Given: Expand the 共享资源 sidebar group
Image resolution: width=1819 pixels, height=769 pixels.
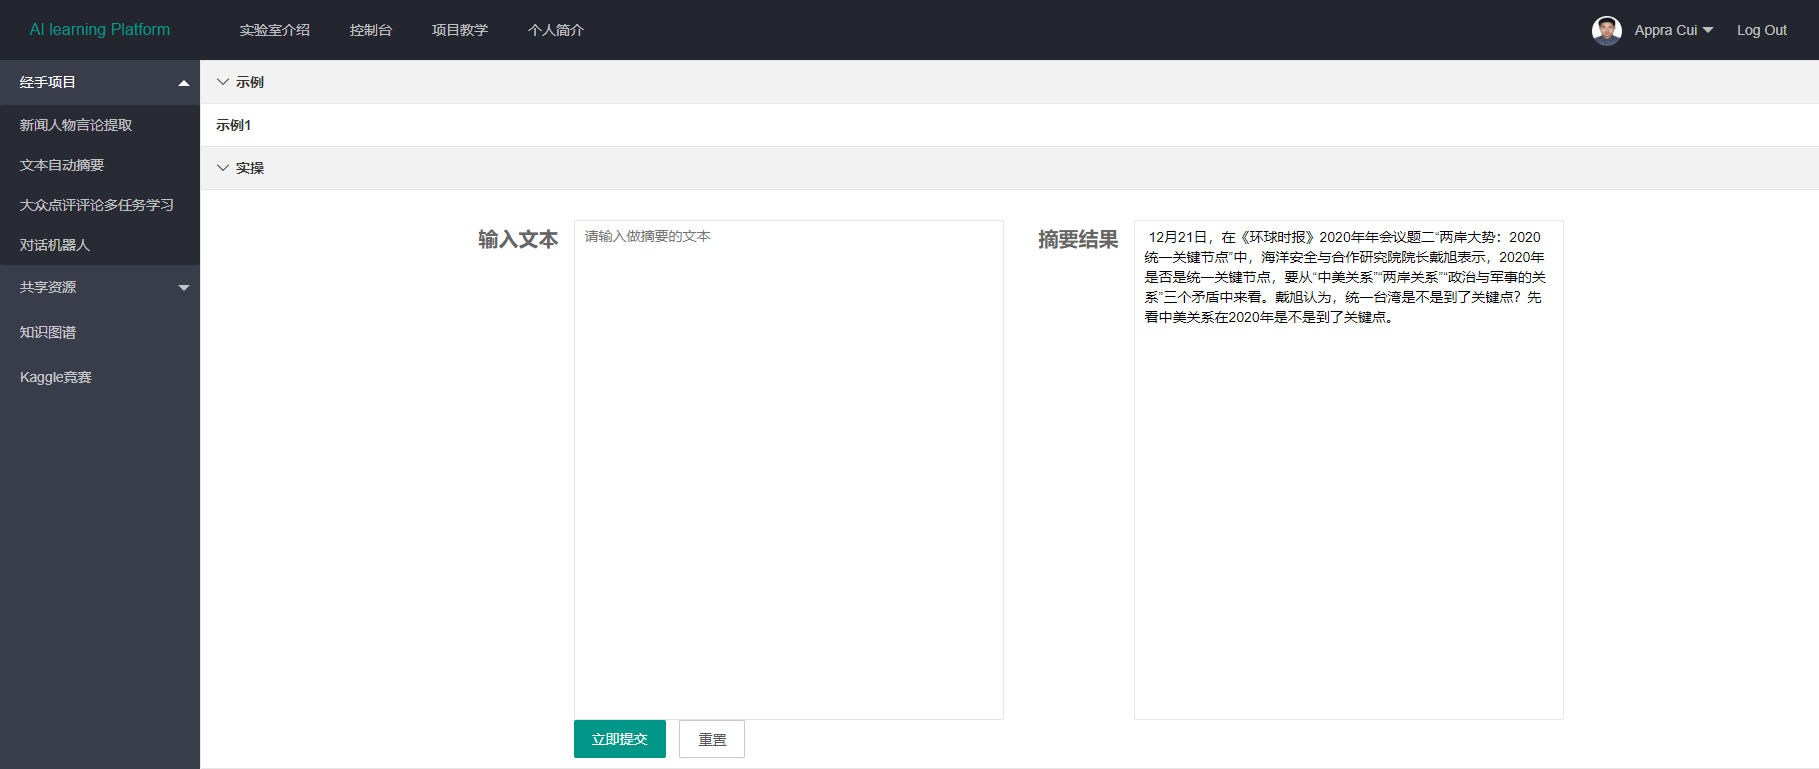Looking at the screenshot, I should click(x=100, y=287).
